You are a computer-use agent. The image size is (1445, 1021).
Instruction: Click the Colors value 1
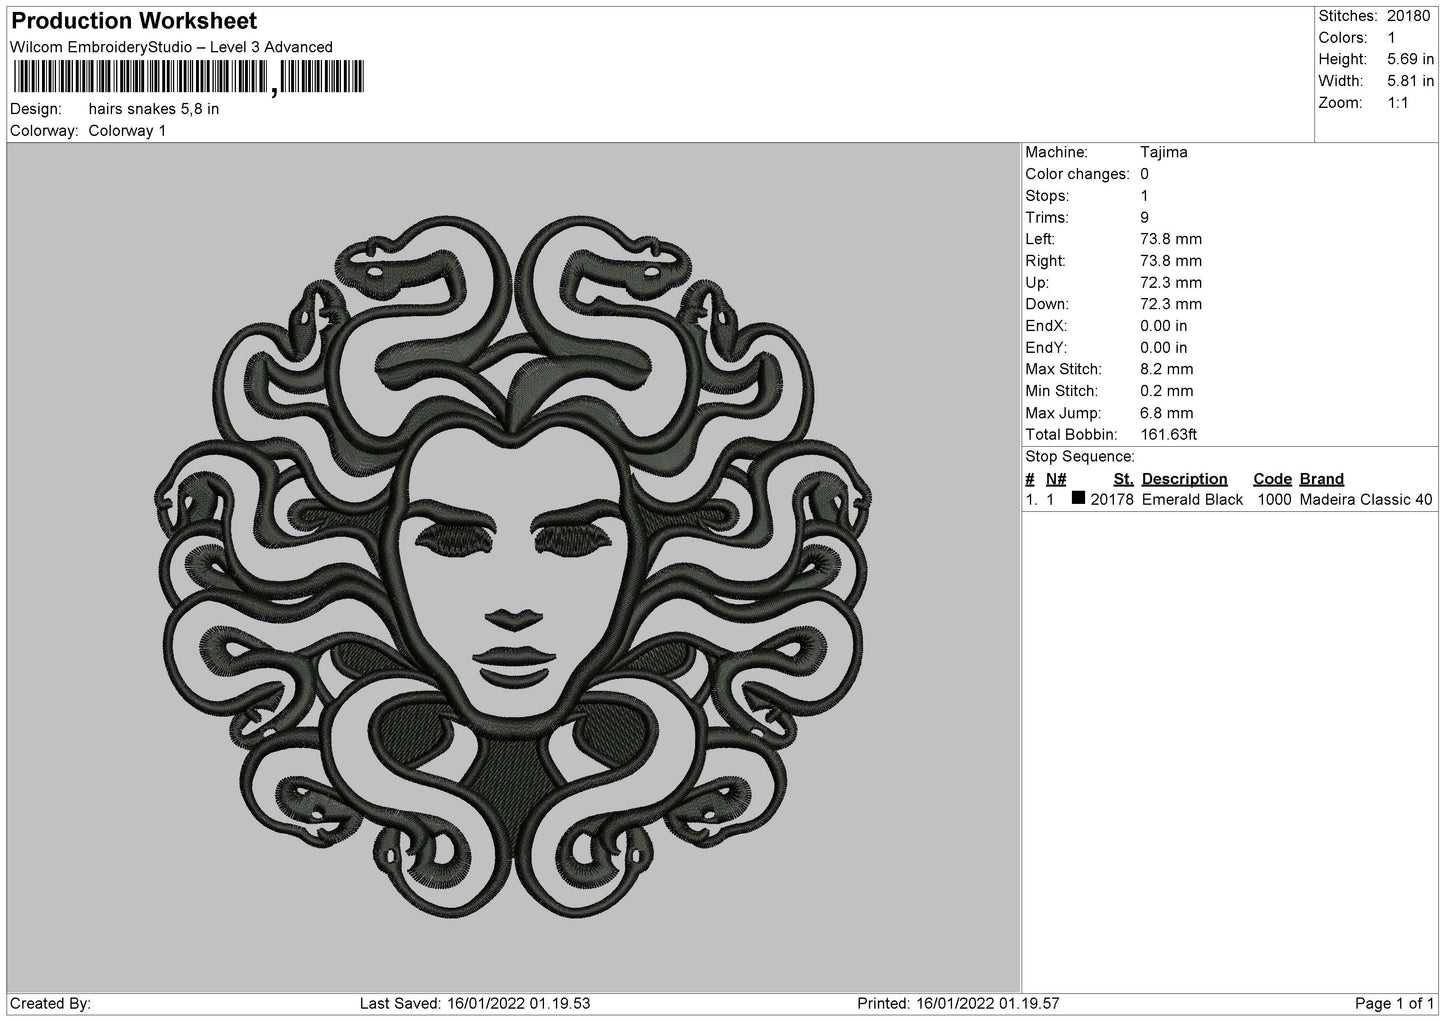pos(1391,38)
